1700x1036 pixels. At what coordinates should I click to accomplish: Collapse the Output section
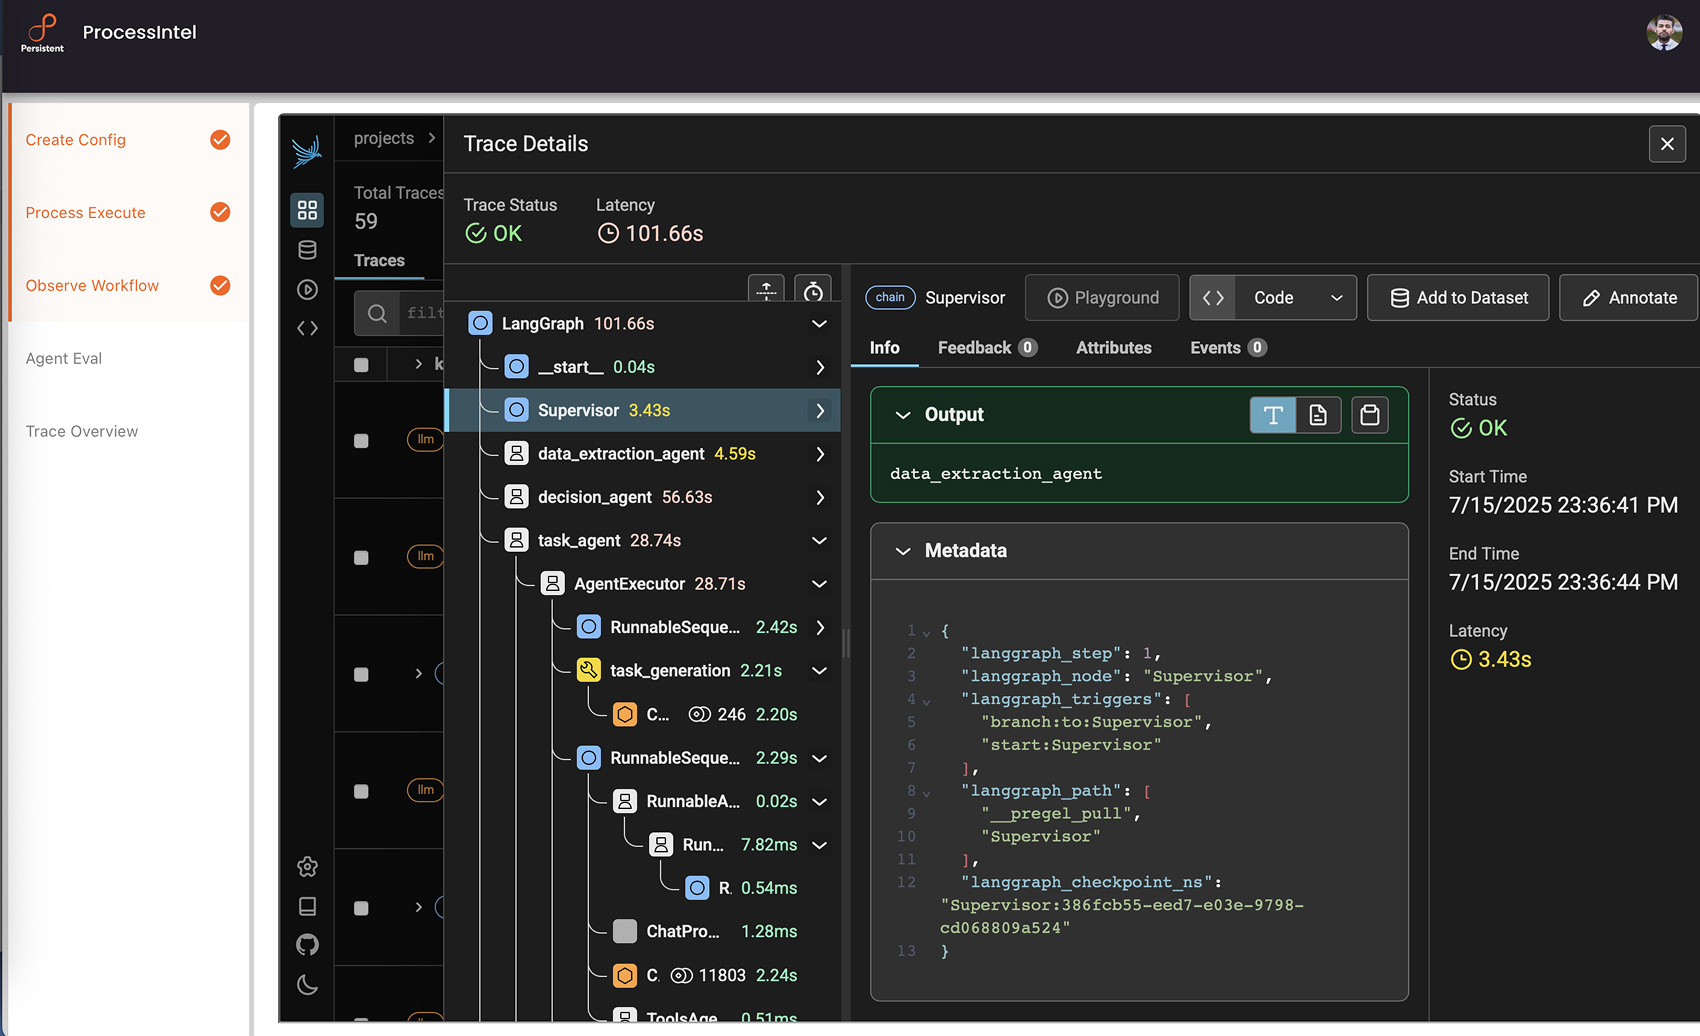click(903, 415)
